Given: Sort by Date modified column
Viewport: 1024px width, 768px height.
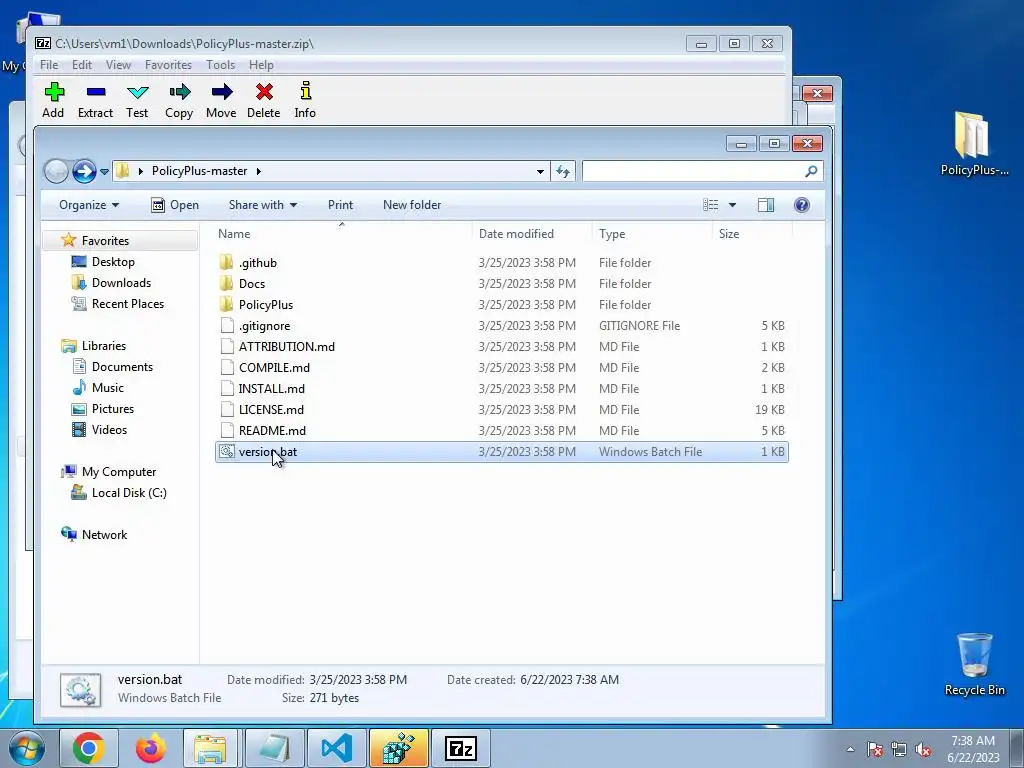Looking at the screenshot, I should (532, 234).
